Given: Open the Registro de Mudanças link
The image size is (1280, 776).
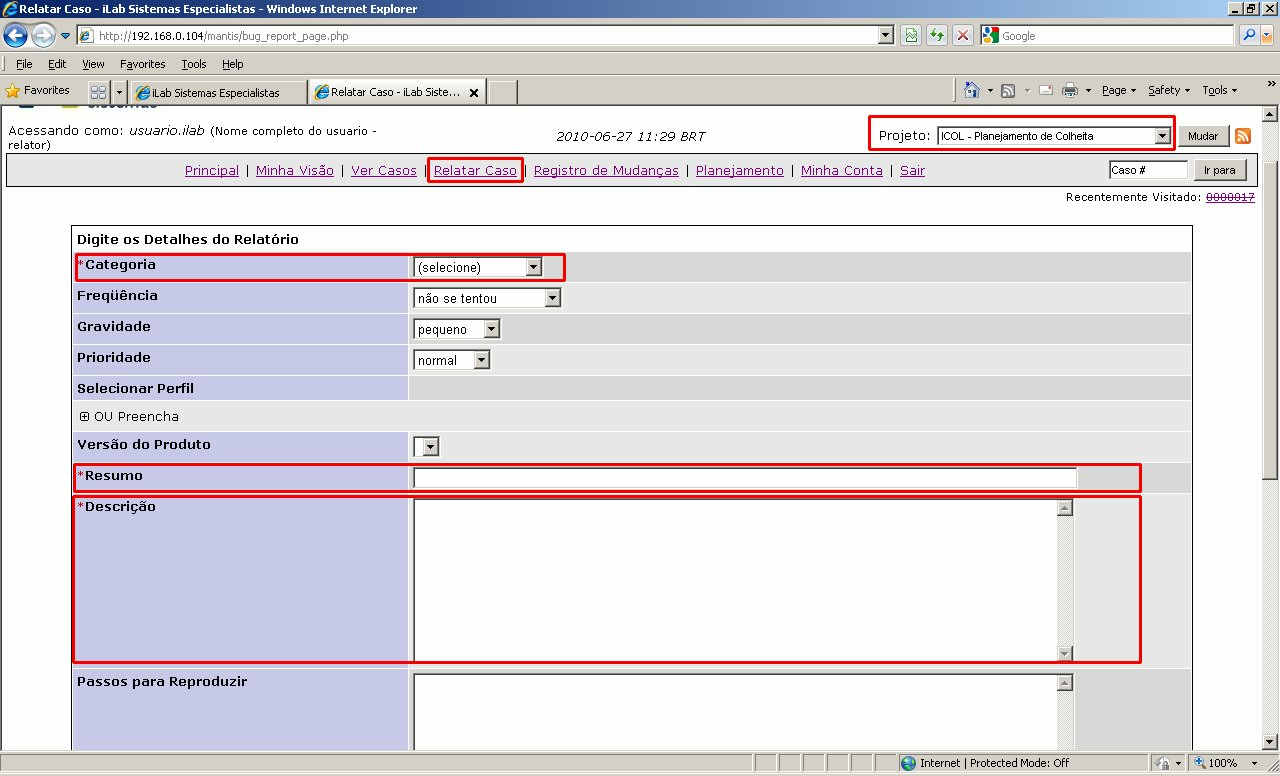Looking at the screenshot, I should (x=606, y=171).
